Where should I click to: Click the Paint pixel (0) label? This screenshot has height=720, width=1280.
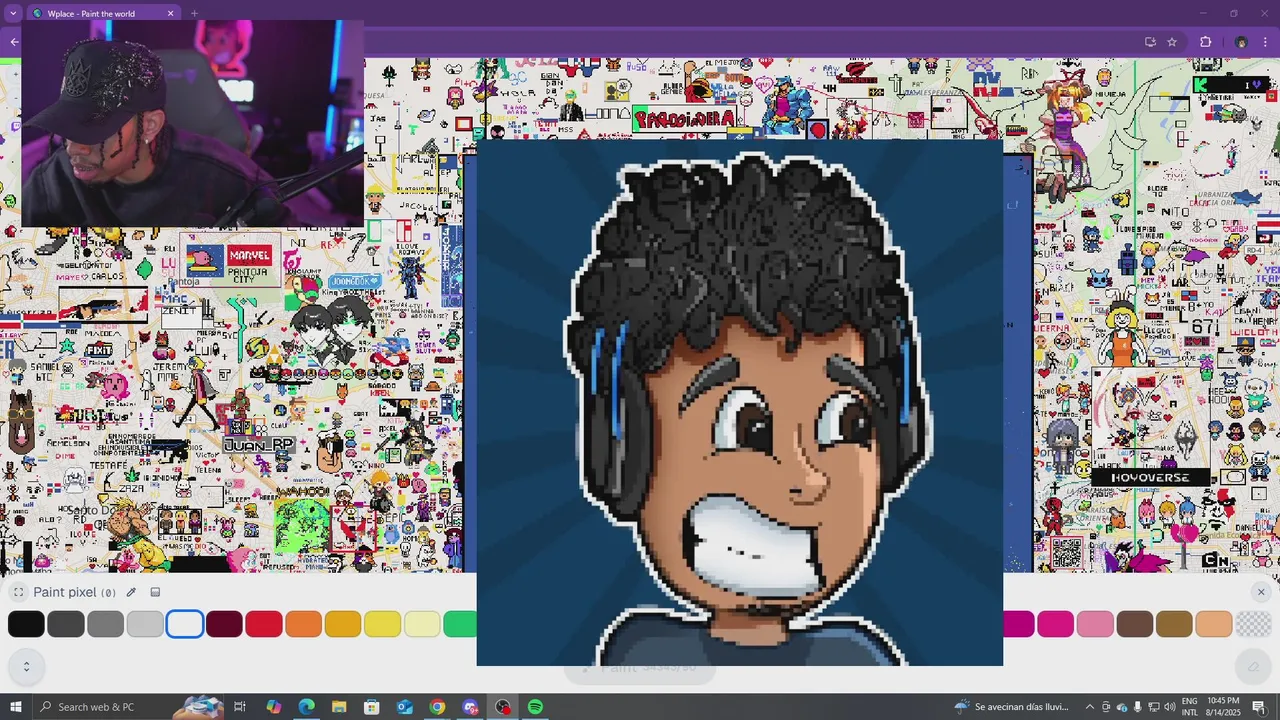click(x=75, y=592)
